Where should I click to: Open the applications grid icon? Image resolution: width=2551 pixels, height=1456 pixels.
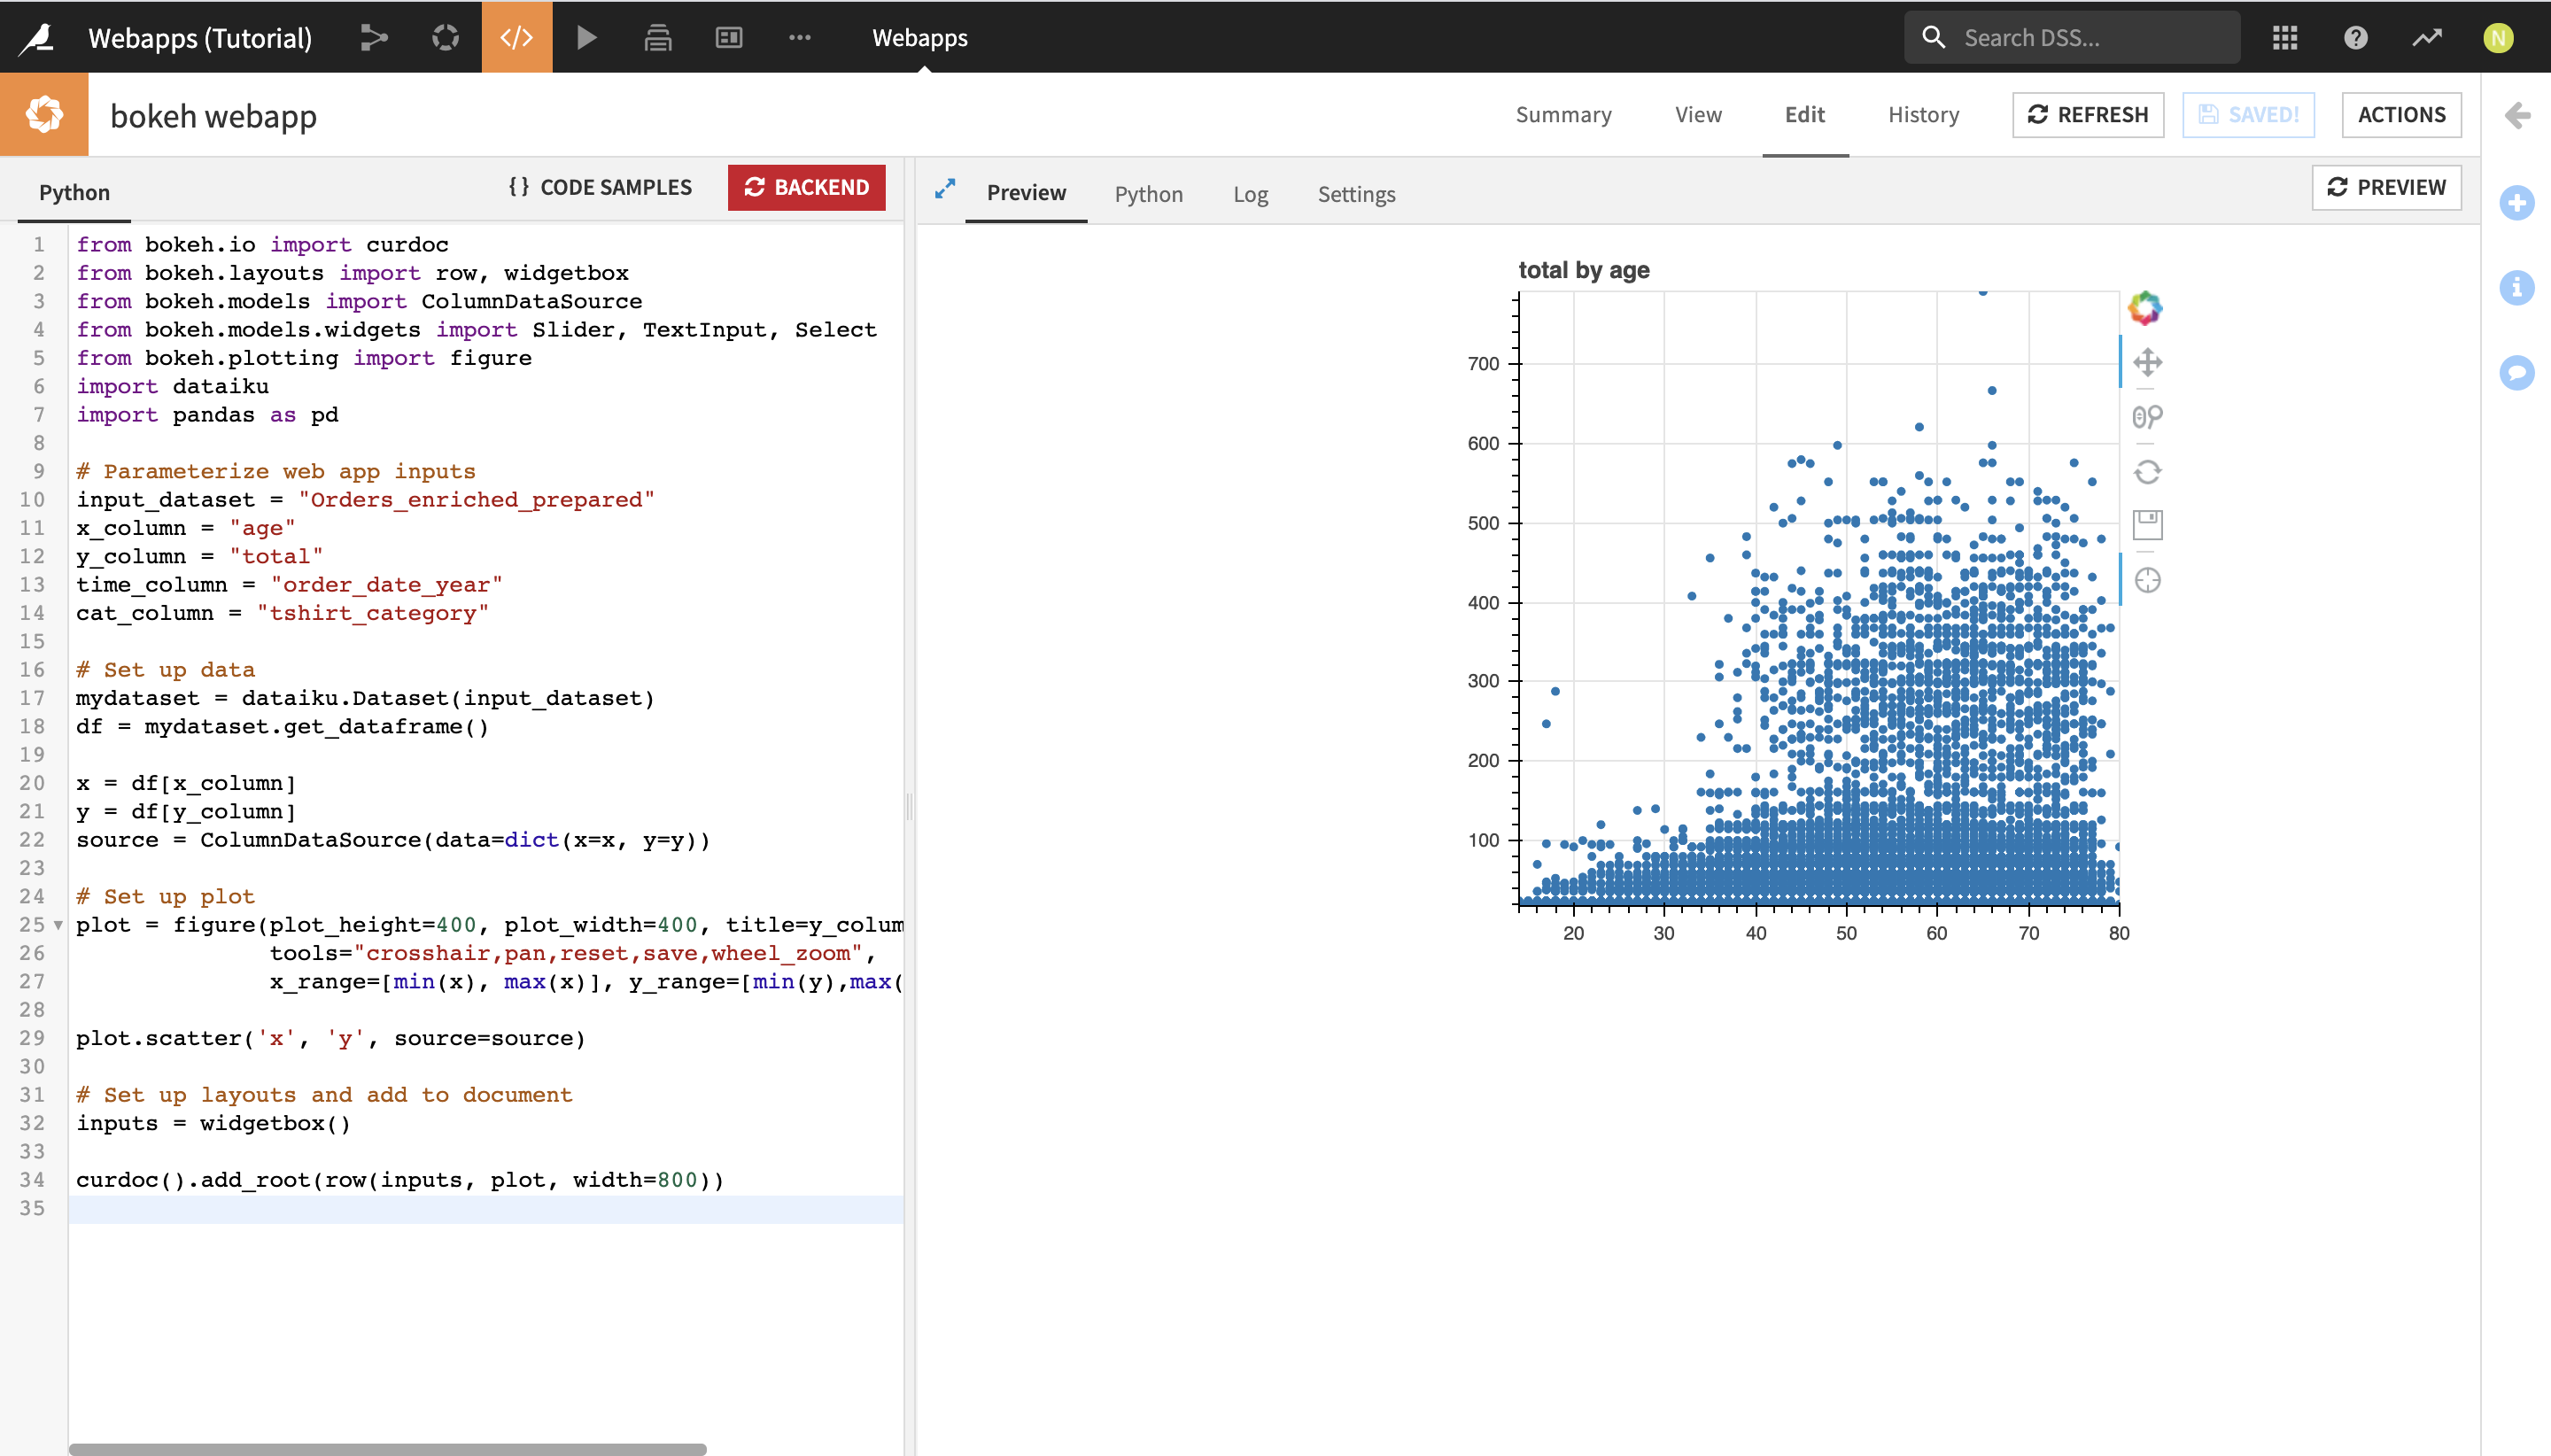coord(2285,38)
